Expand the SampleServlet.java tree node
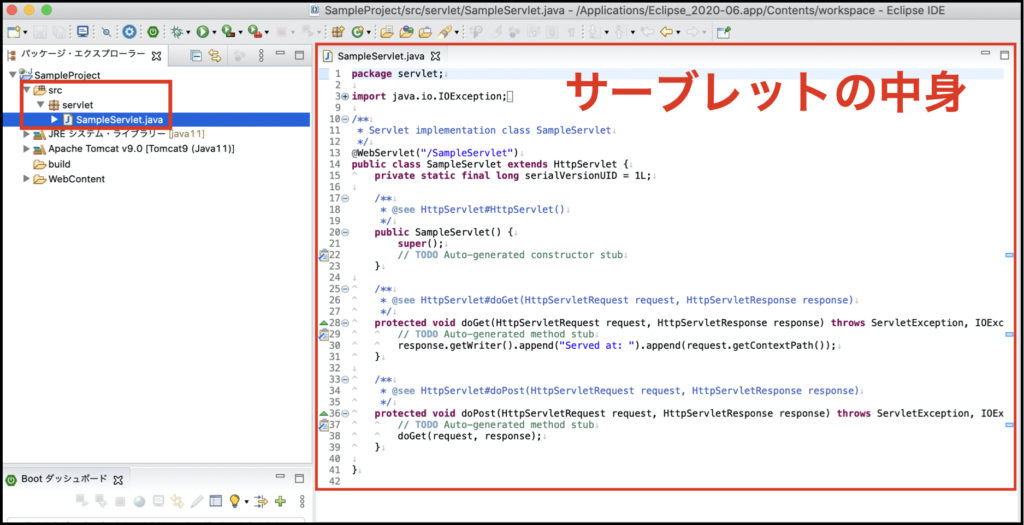This screenshot has height=525, width=1024. tap(54, 119)
